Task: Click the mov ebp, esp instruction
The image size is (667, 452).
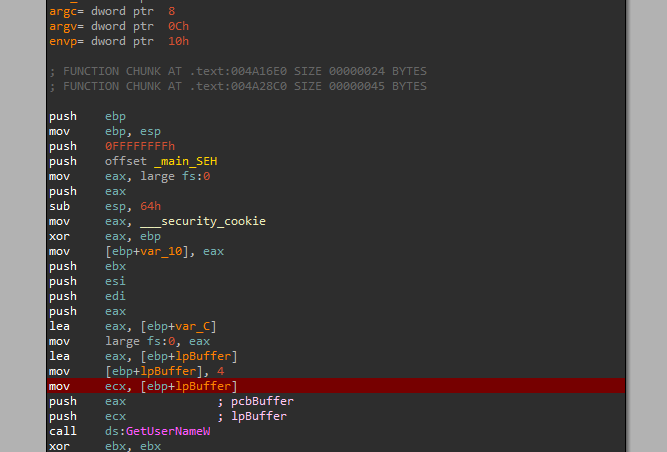Action: (105, 131)
